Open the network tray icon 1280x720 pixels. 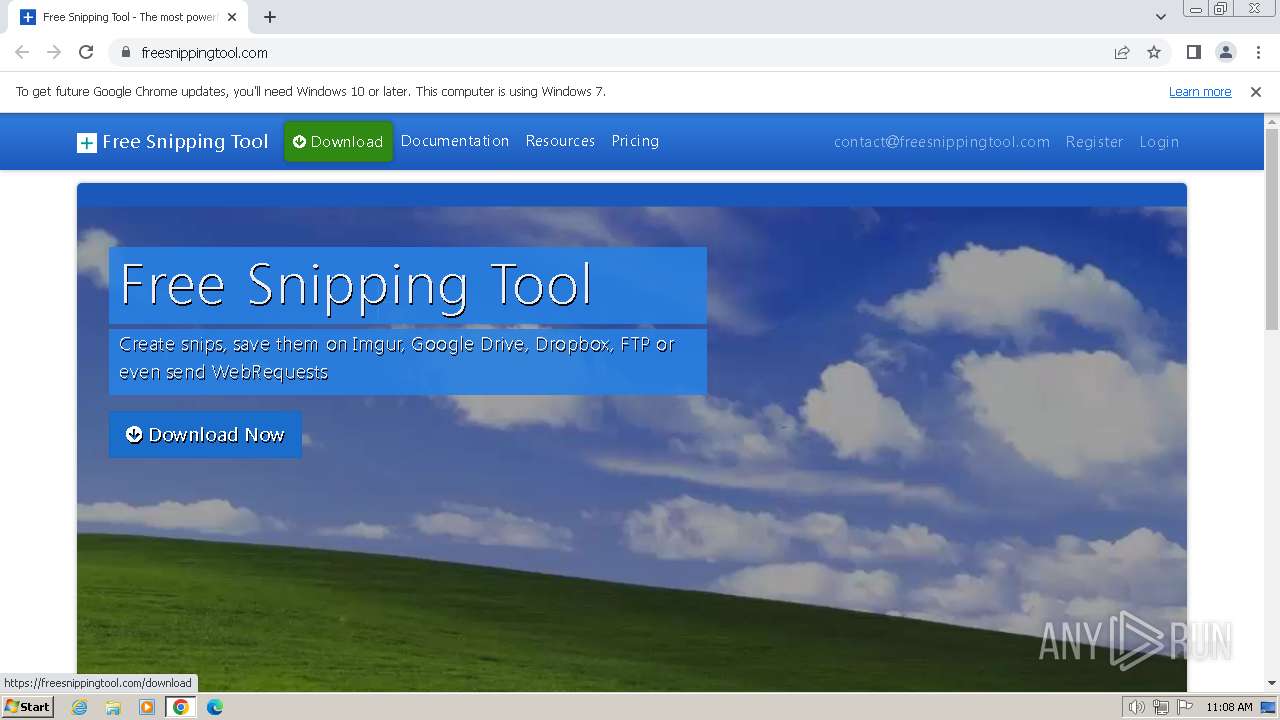tap(1160, 707)
